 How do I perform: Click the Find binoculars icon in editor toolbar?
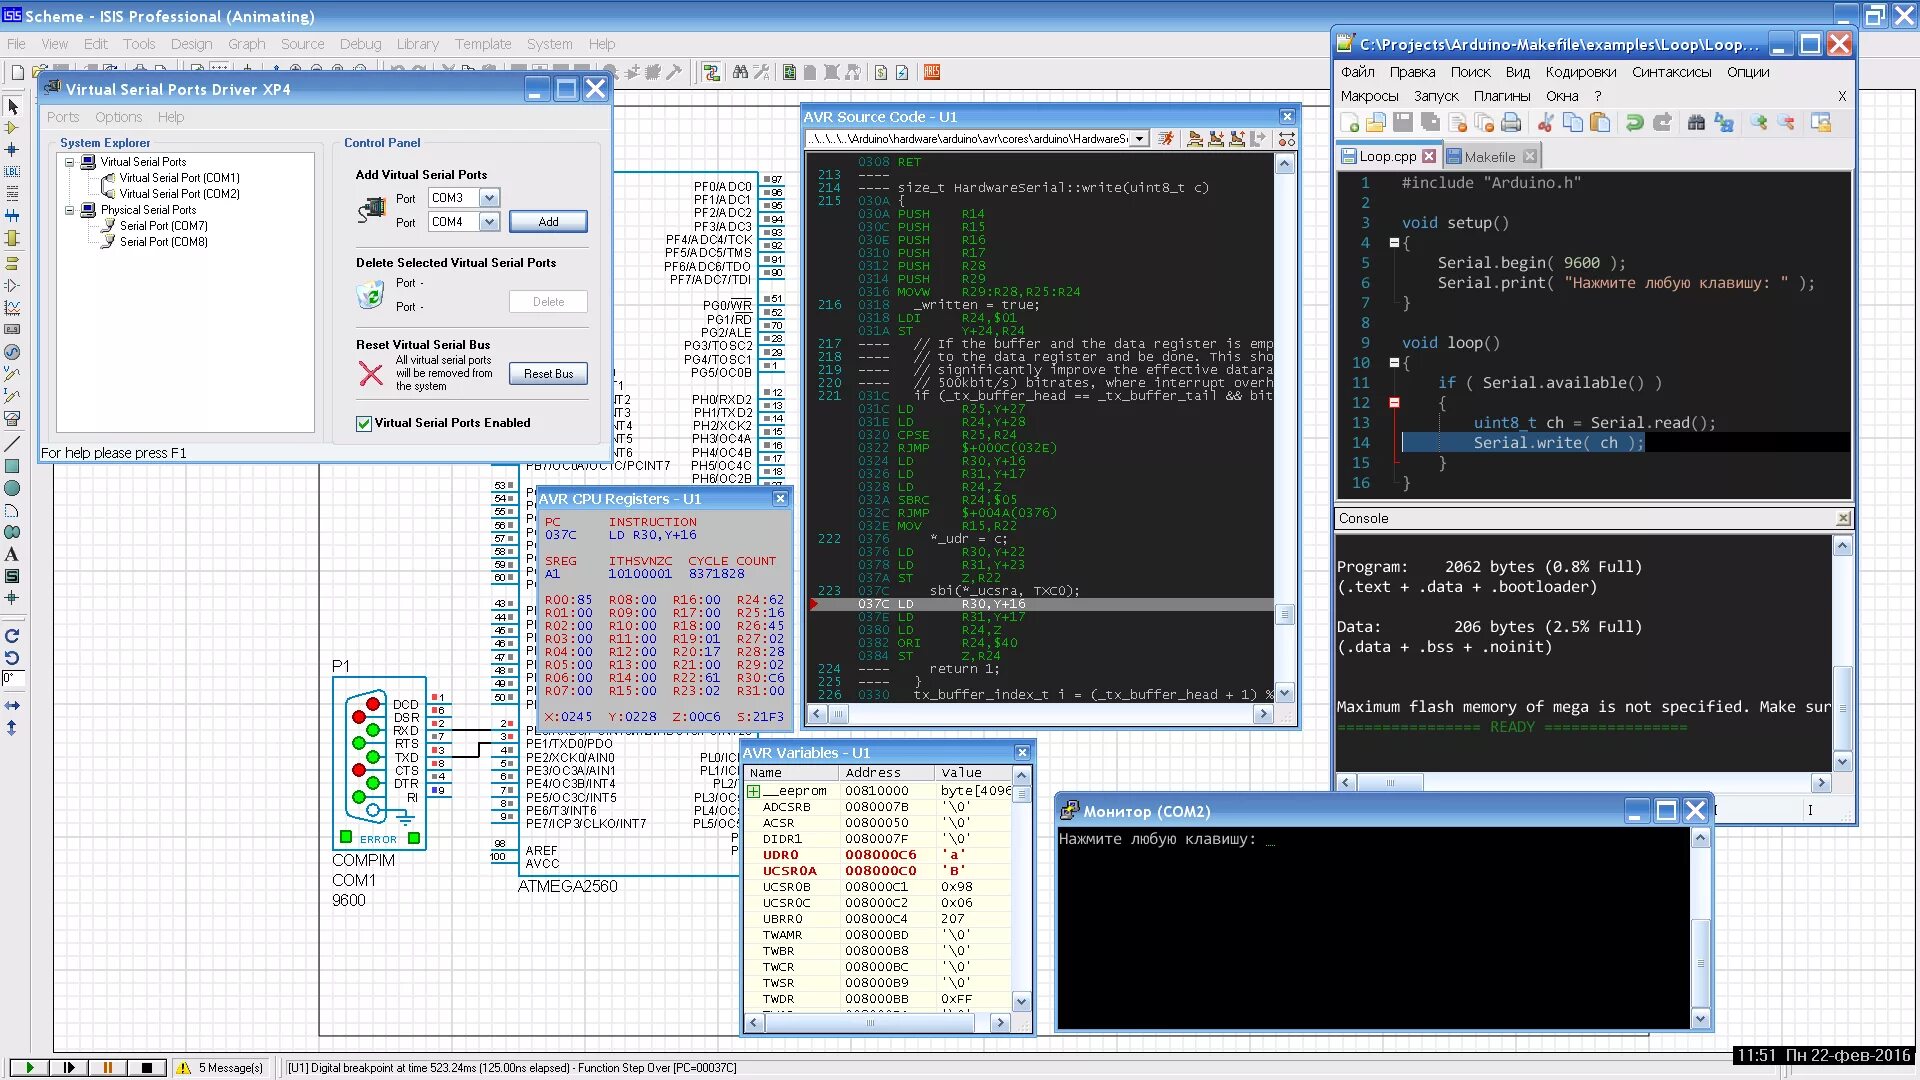(1696, 123)
